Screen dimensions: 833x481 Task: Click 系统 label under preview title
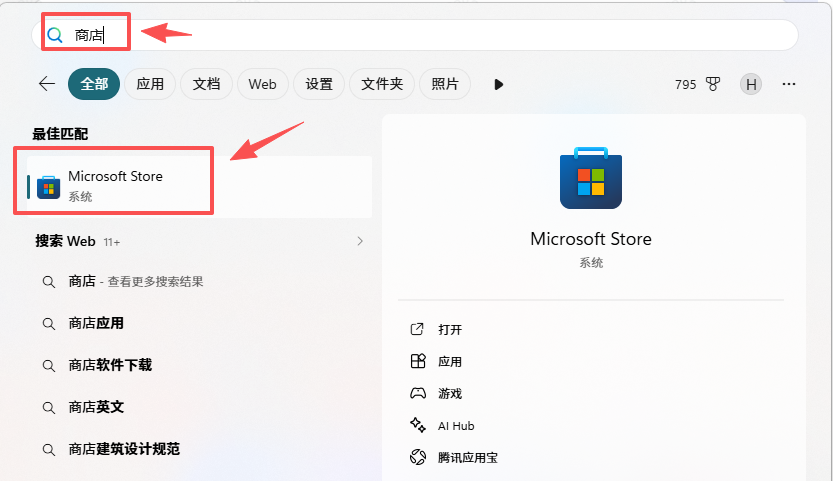(591, 263)
